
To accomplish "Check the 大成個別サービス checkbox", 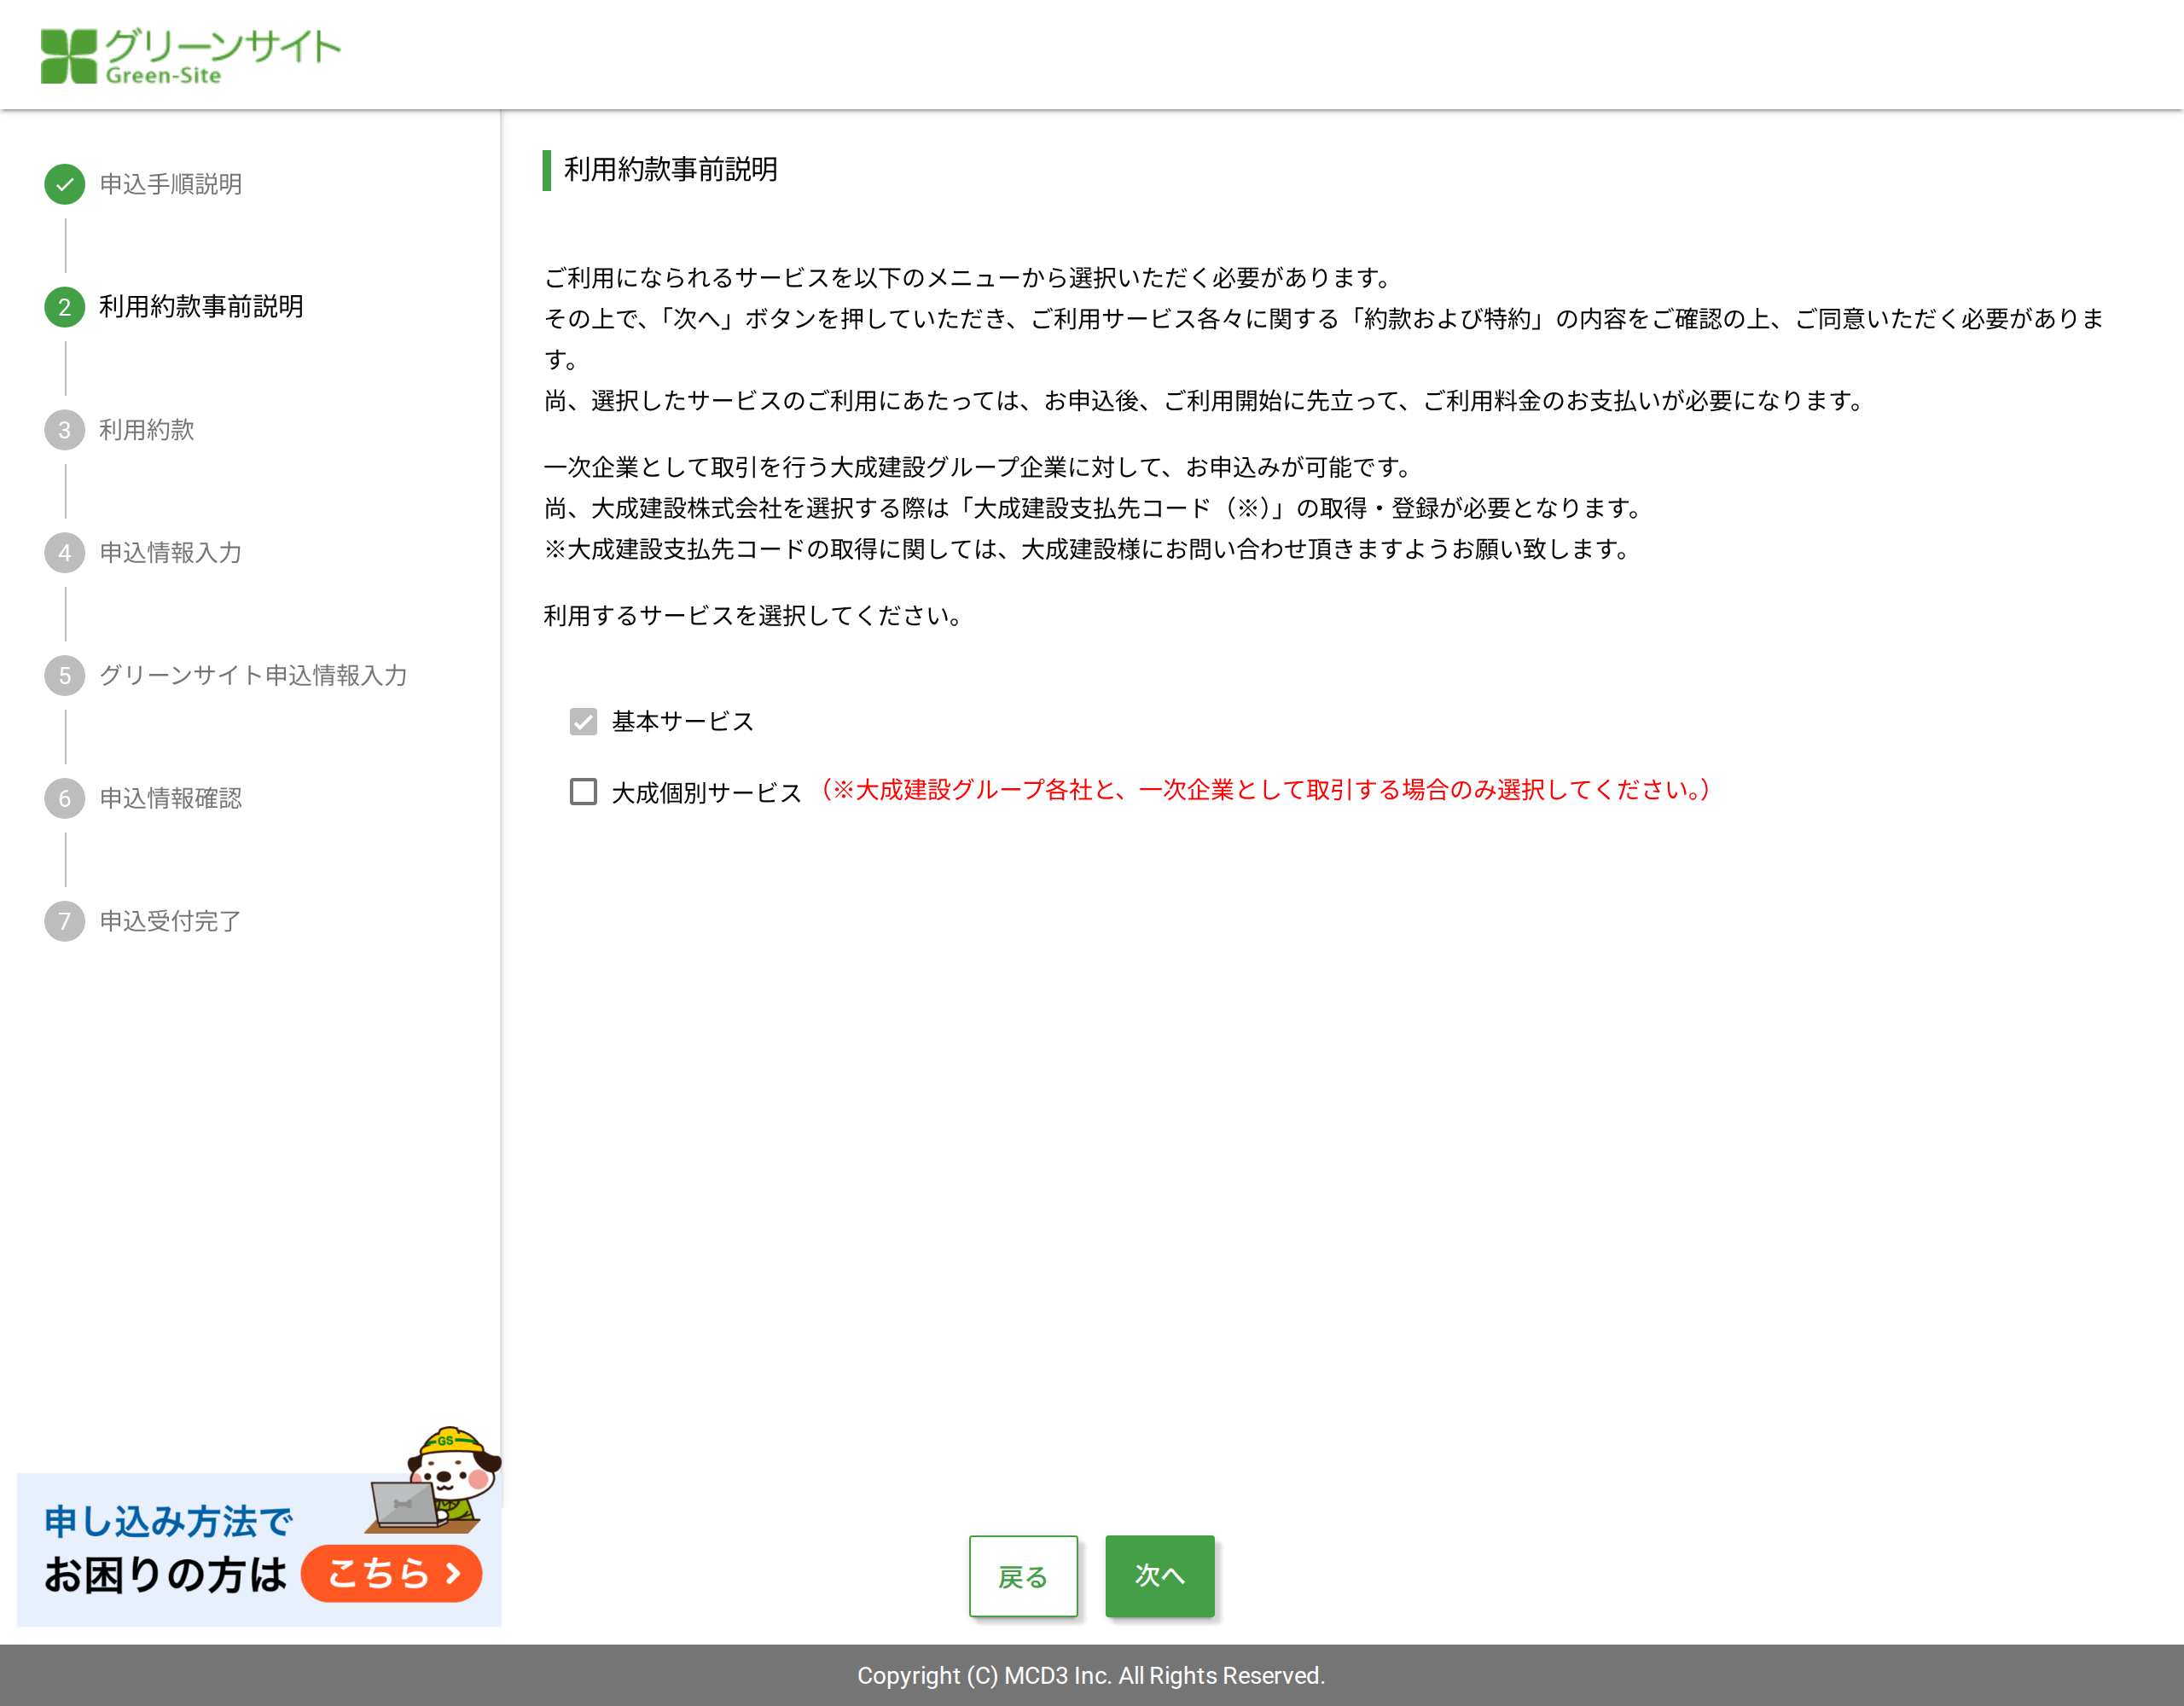I will point(583,792).
